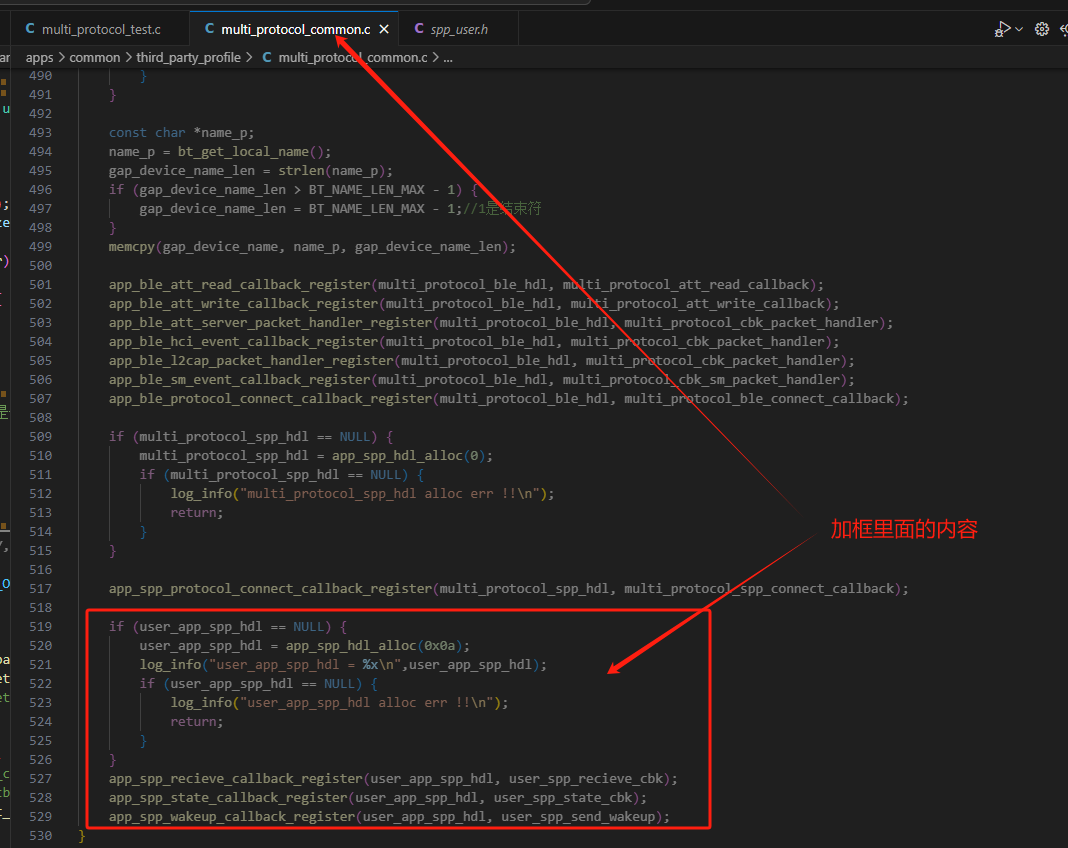
Task: Click 'app_ble_att_read_callback_register' function name
Action: click(x=240, y=285)
